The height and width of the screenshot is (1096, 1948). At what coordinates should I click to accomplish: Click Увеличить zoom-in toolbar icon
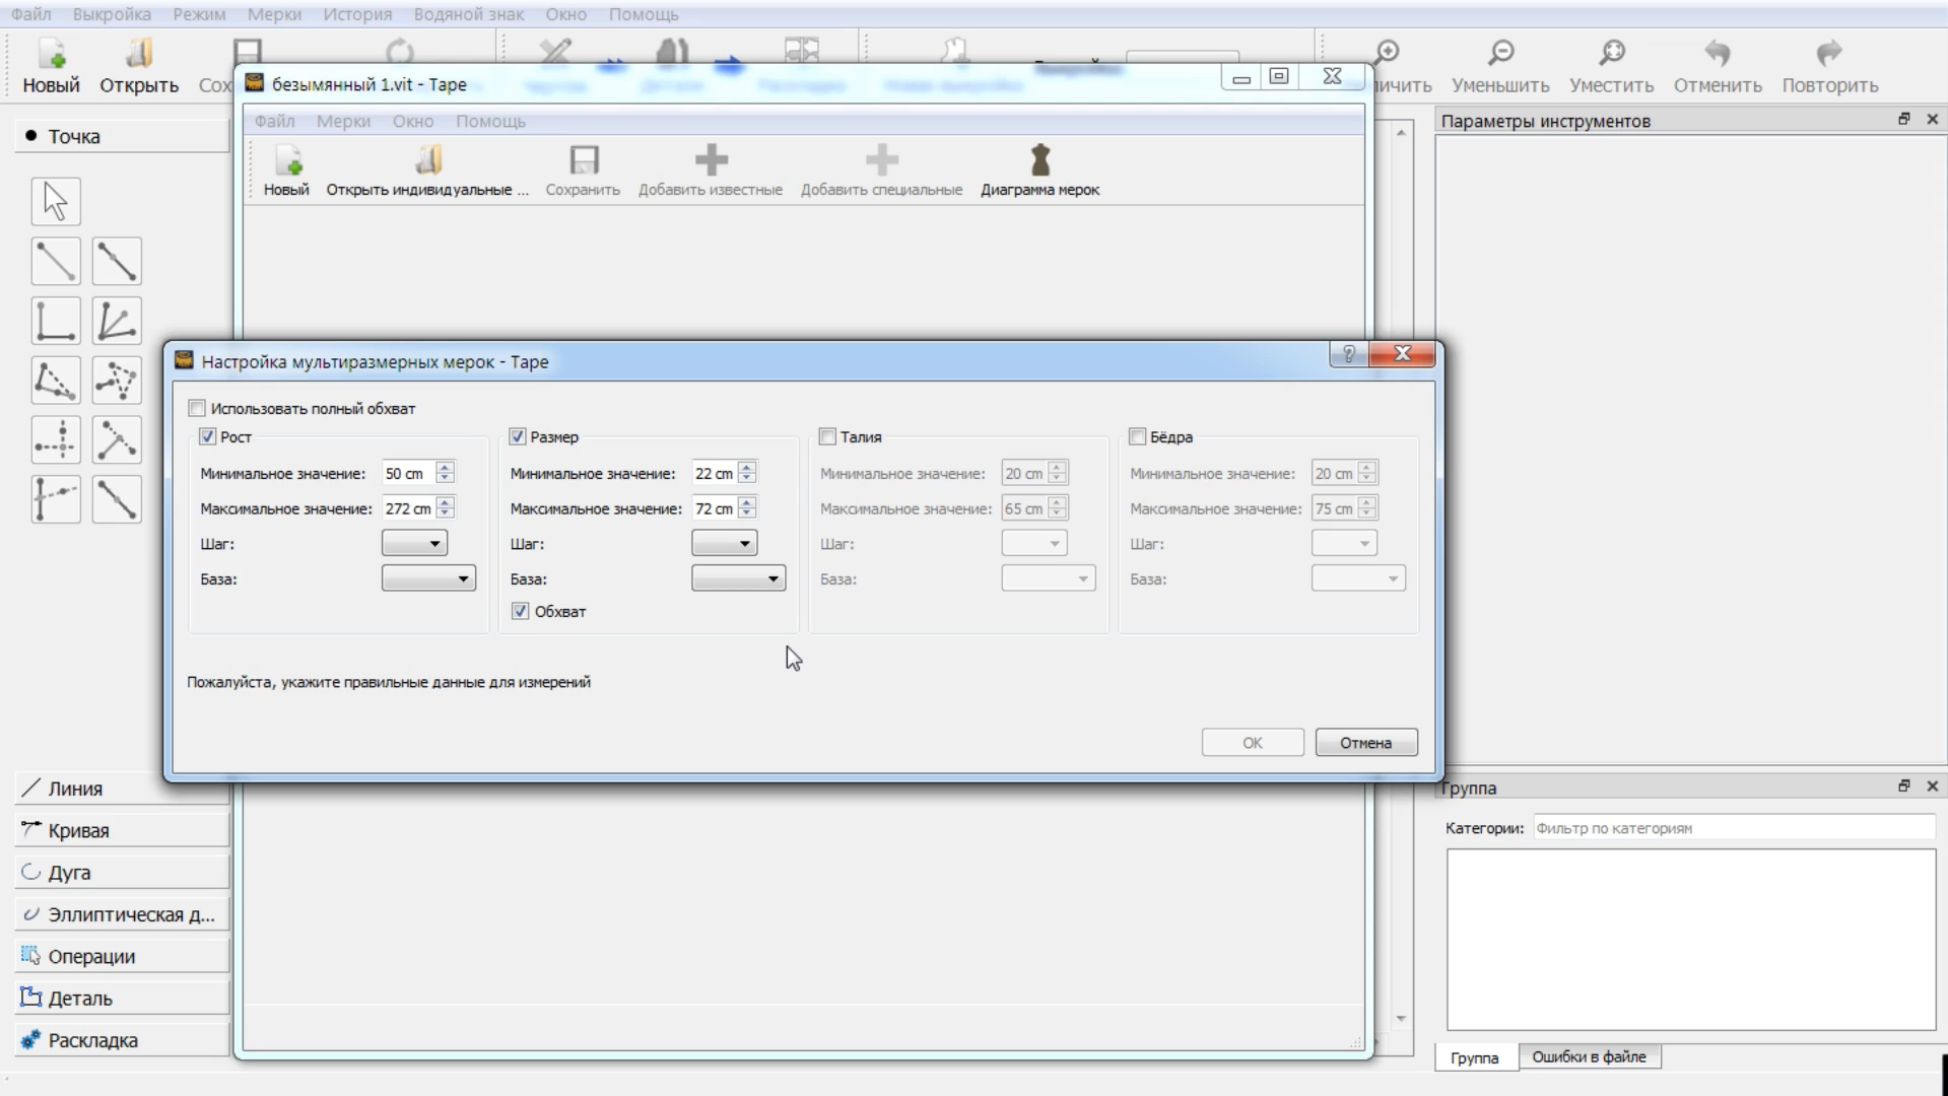coord(1387,53)
